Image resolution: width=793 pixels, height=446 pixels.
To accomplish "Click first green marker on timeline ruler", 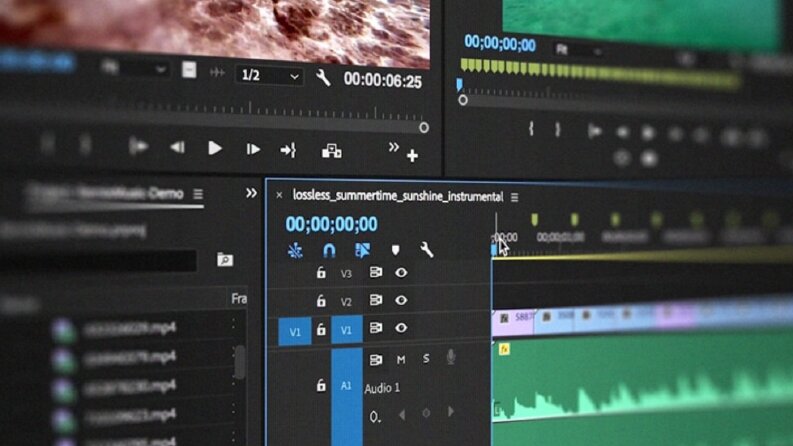I will coord(534,220).
